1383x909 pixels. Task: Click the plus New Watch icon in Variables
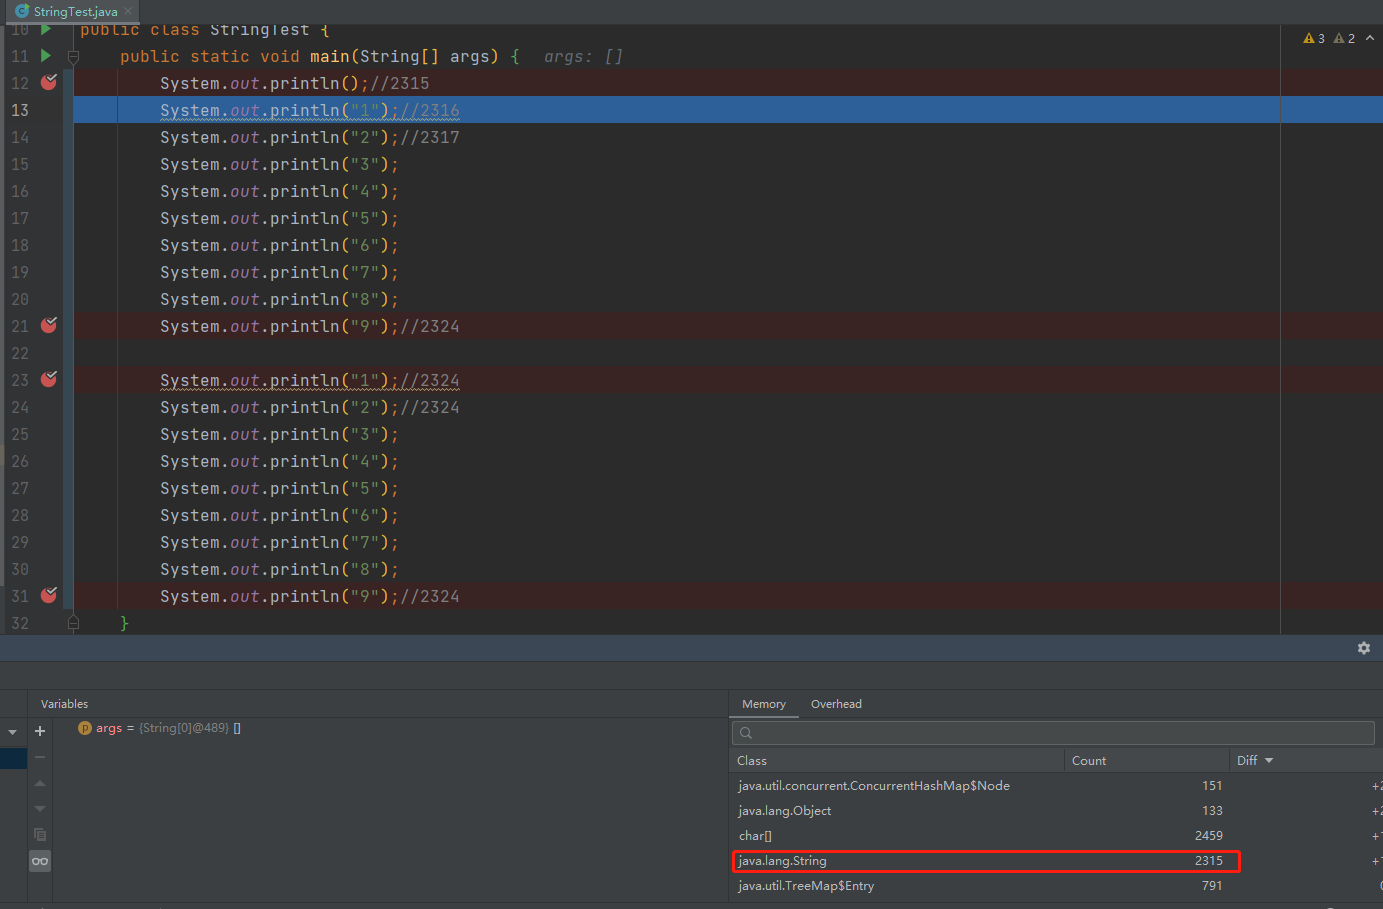click(x=40, y=731)
